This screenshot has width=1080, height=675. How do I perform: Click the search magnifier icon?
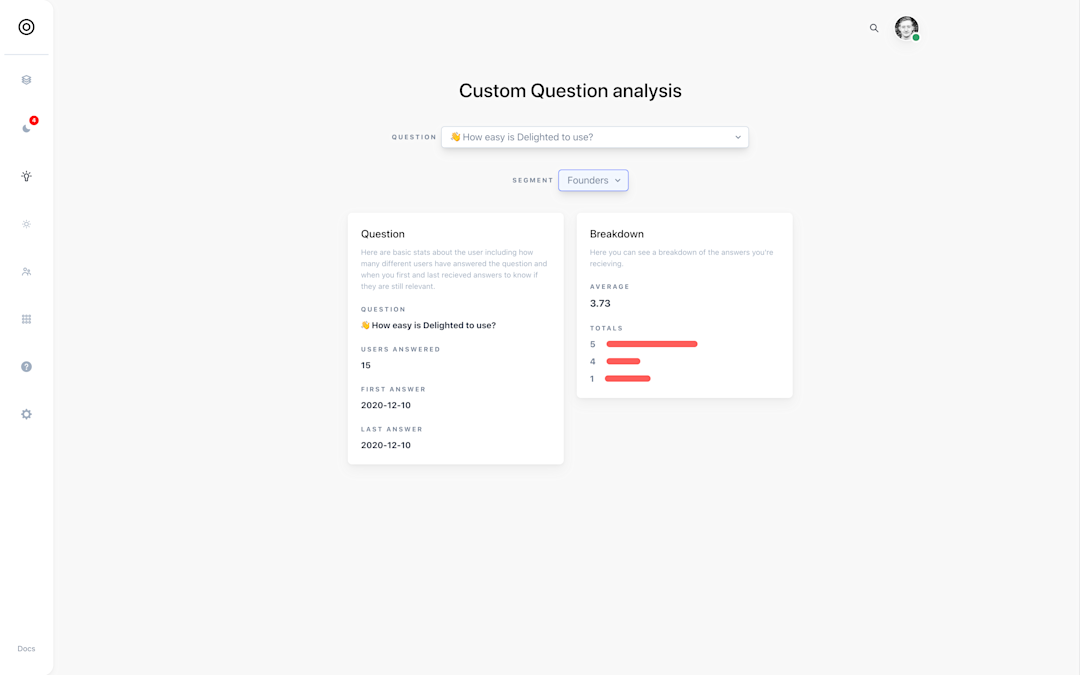click(873, 28)
